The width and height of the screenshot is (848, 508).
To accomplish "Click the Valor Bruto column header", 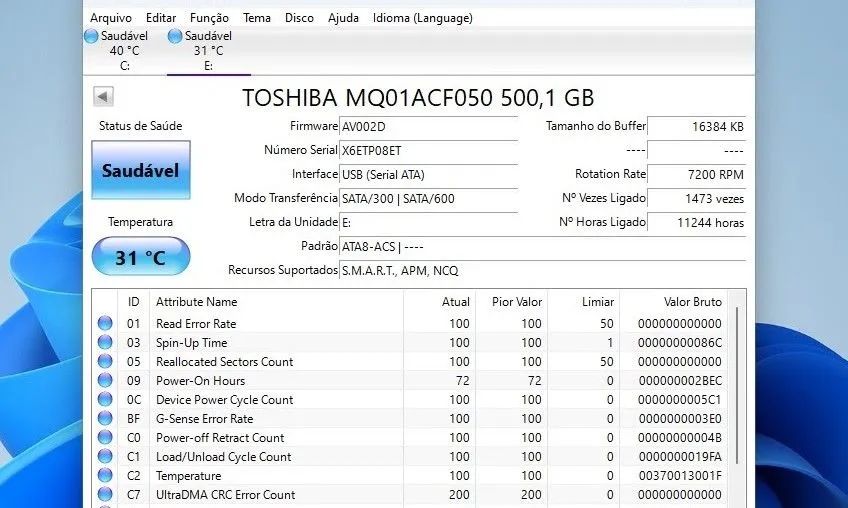I will point(673,302).
